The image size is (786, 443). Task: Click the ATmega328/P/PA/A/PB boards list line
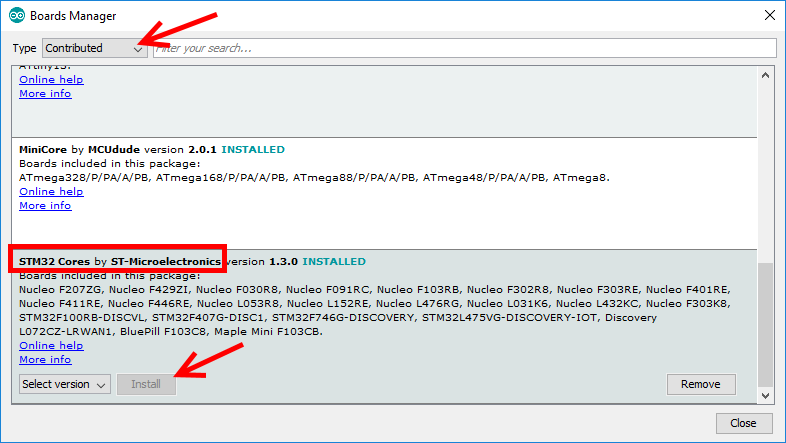point(314,177)
